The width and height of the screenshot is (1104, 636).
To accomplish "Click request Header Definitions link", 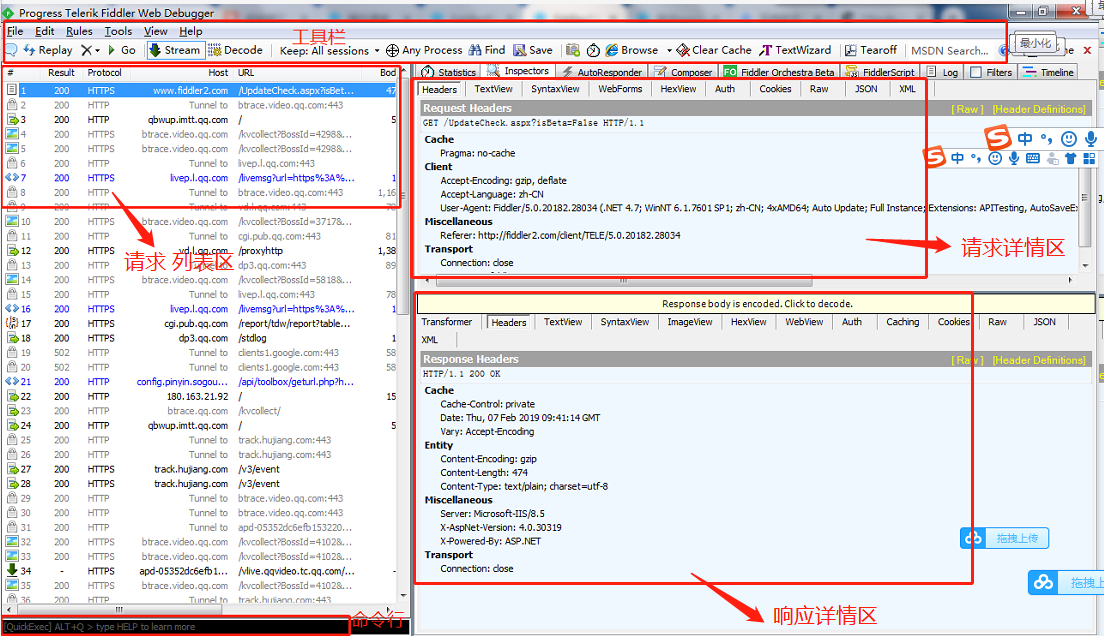I will [1039, 109].
